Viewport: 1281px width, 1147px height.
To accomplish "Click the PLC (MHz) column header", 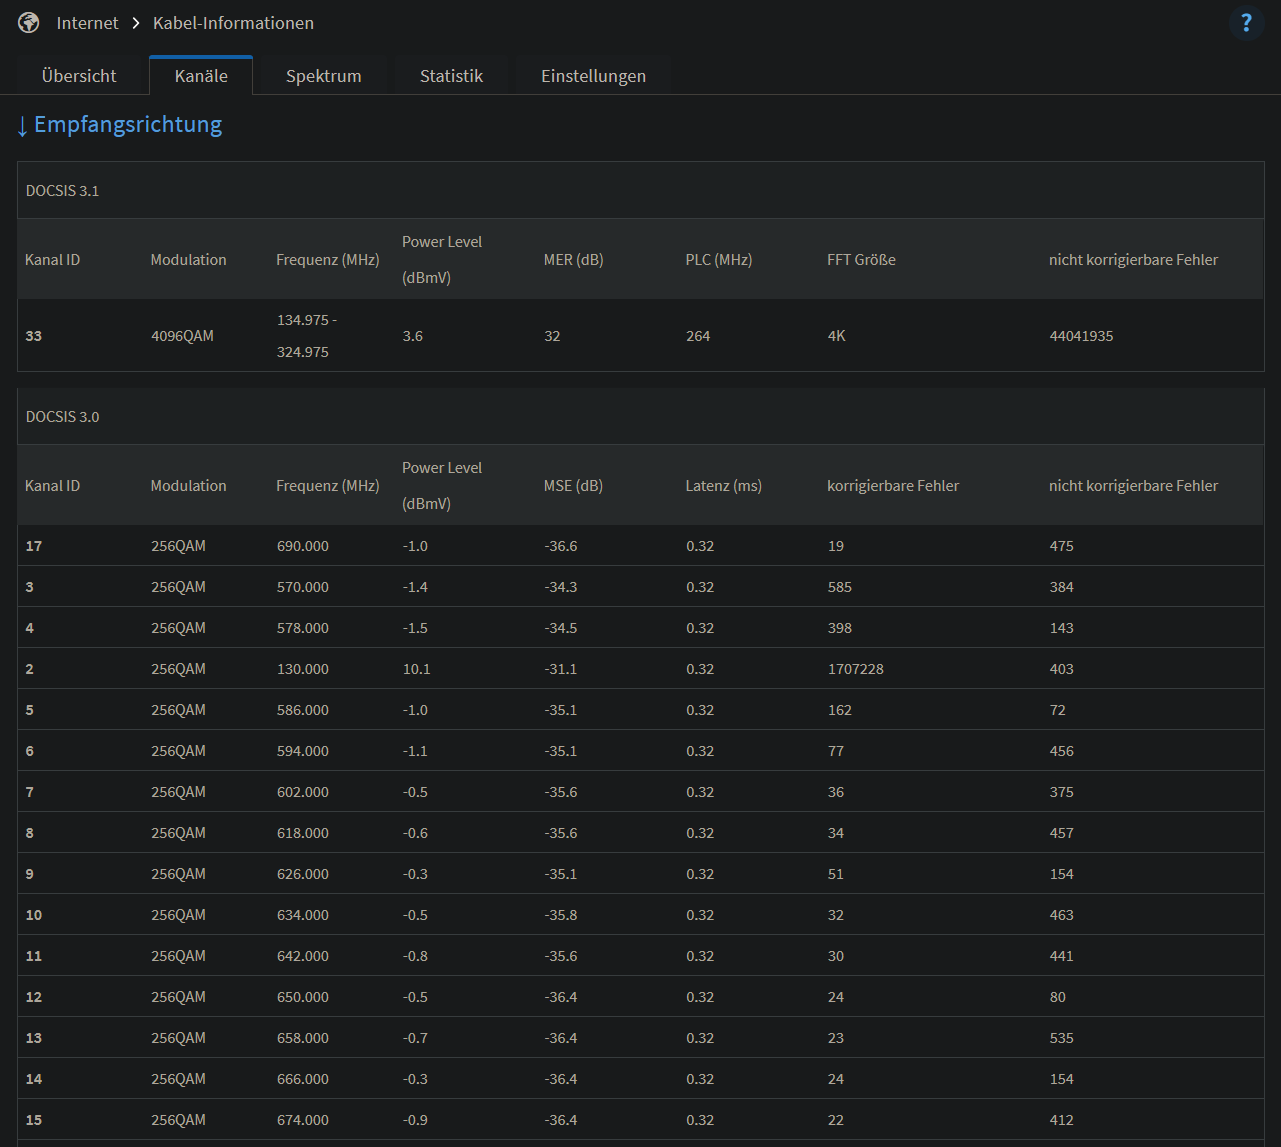I will click(719, 260).
